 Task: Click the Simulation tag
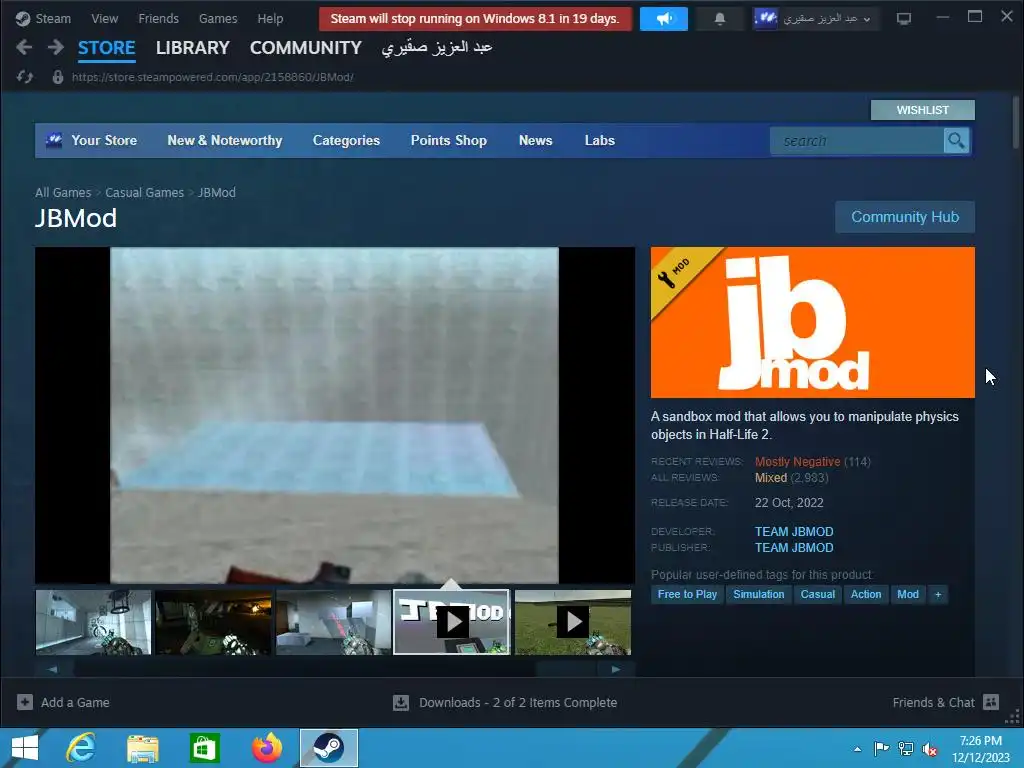coord(759,594)
